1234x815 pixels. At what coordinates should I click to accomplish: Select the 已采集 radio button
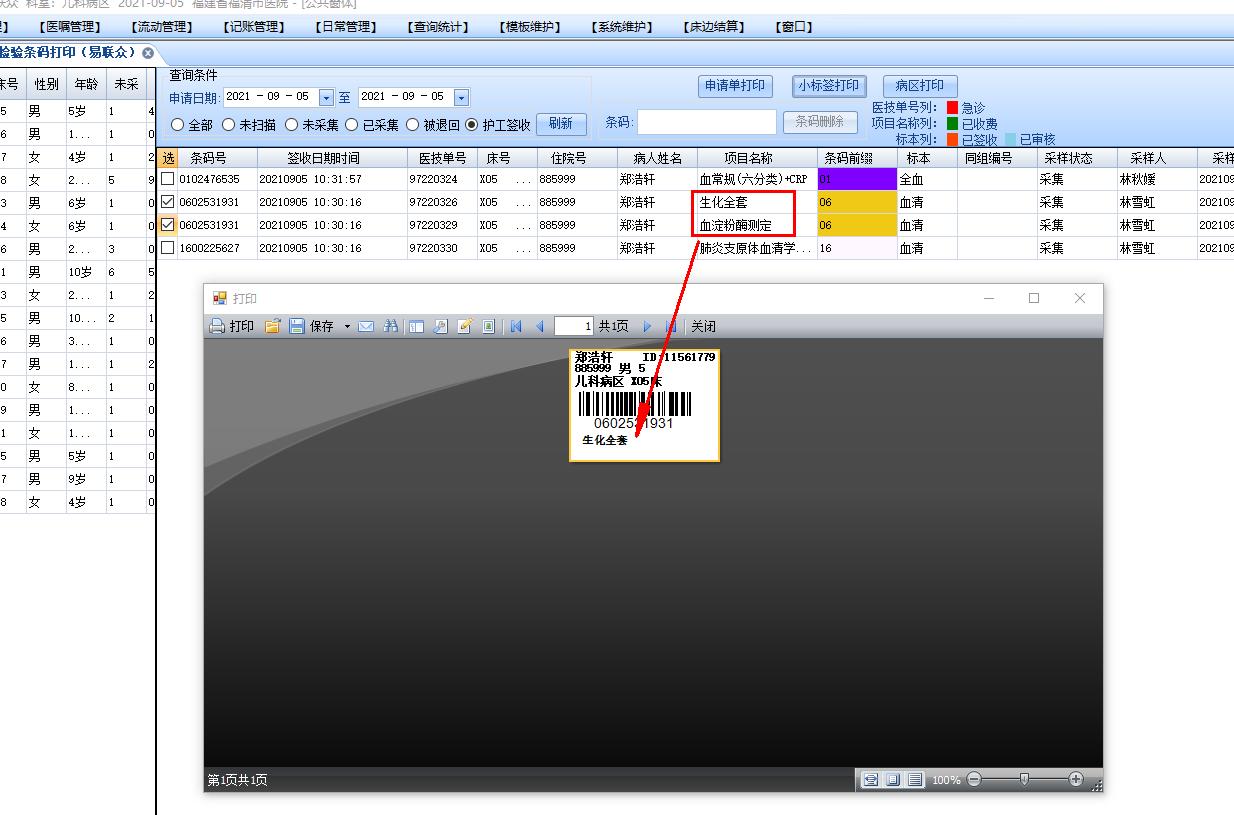coord(352,125)
